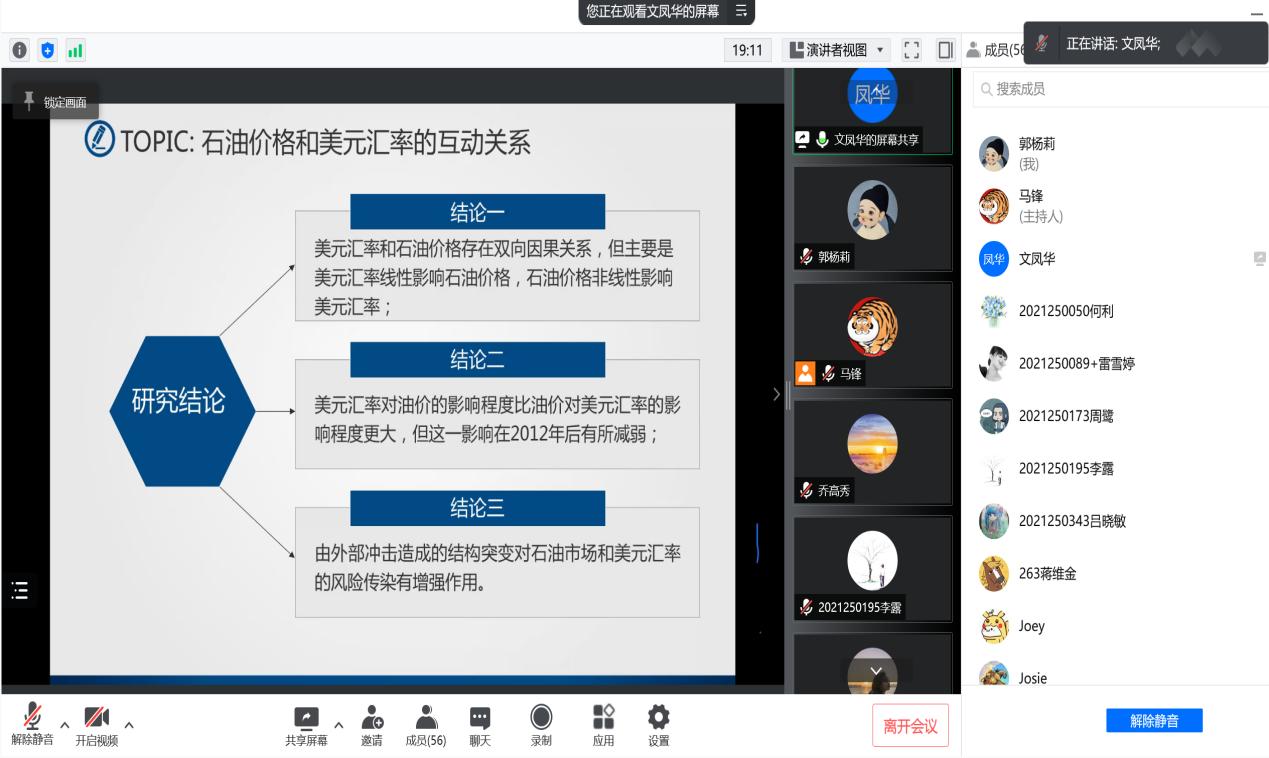Open the Apps (应用) icon
Image resolution: width=1269 pixels, height=758 pixels.
click(x=603, y=725)
